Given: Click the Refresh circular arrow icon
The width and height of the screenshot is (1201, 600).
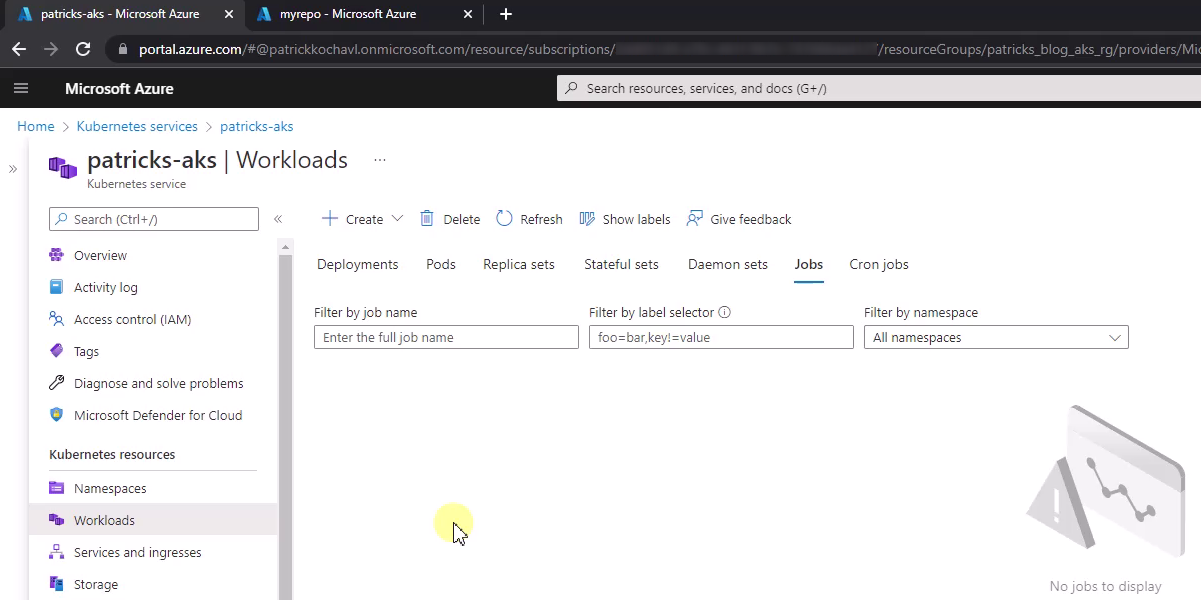Looking at the screenshot, I should point(504,219).
